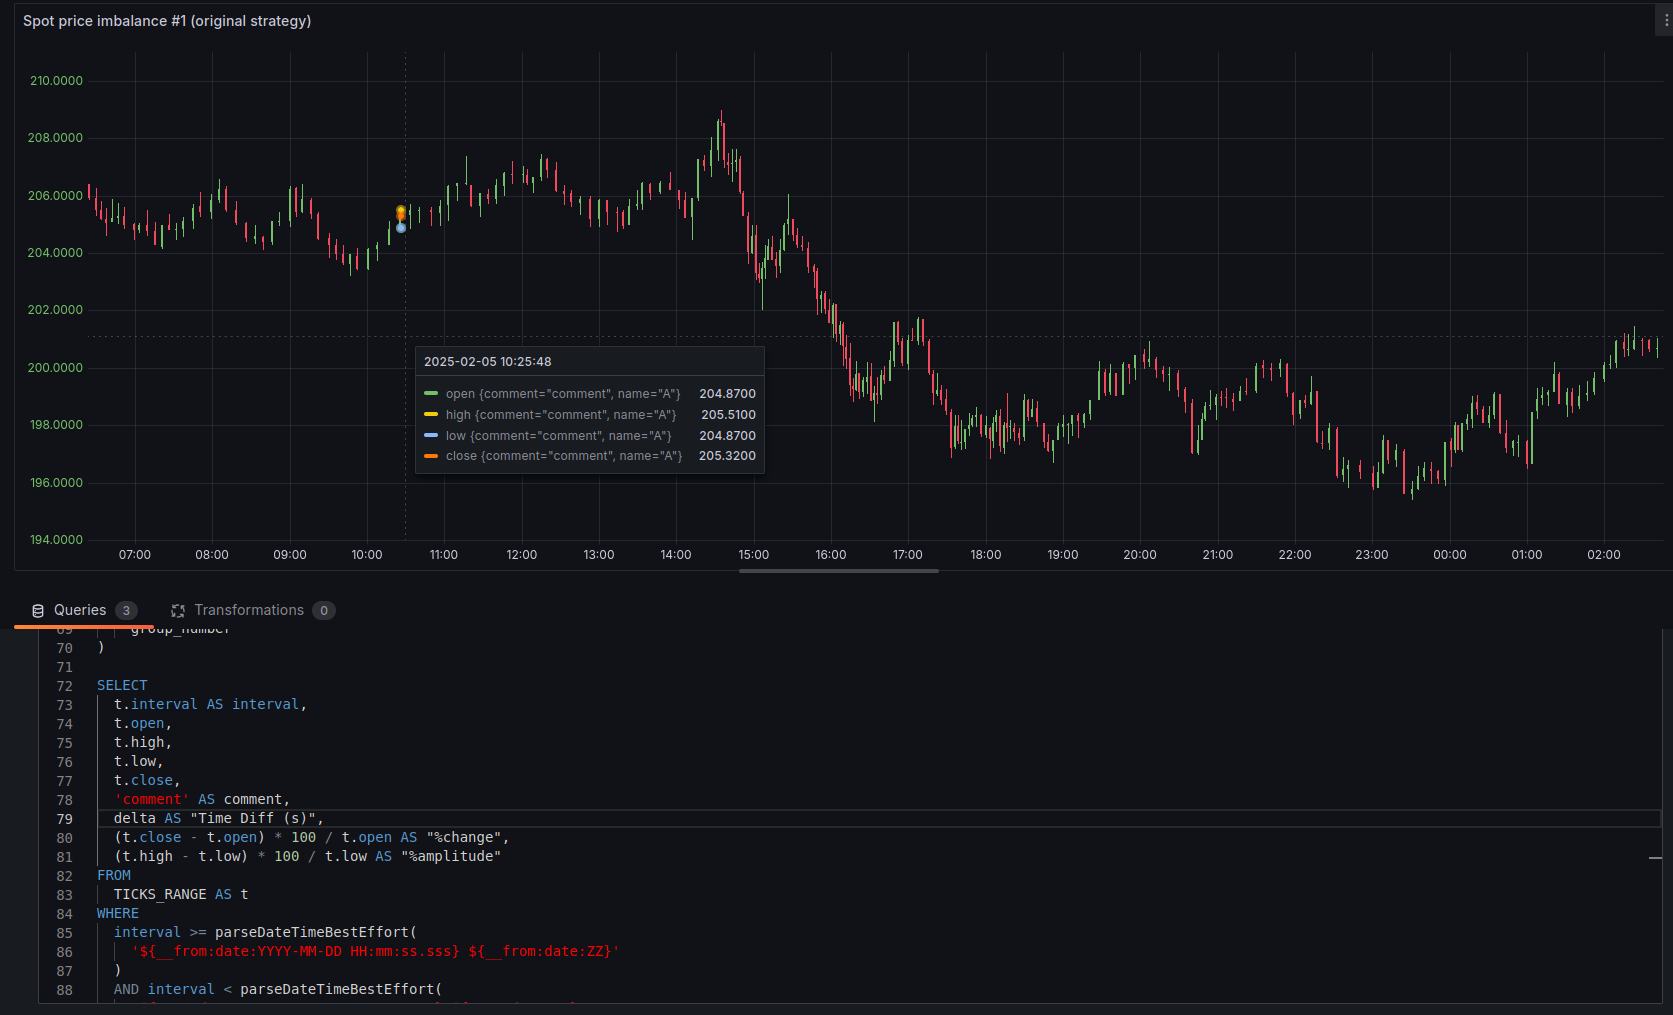1673x1015 pixels.
Task: Click the 'open' row value 204.8700 in tooltip
Action: point(728,394)
